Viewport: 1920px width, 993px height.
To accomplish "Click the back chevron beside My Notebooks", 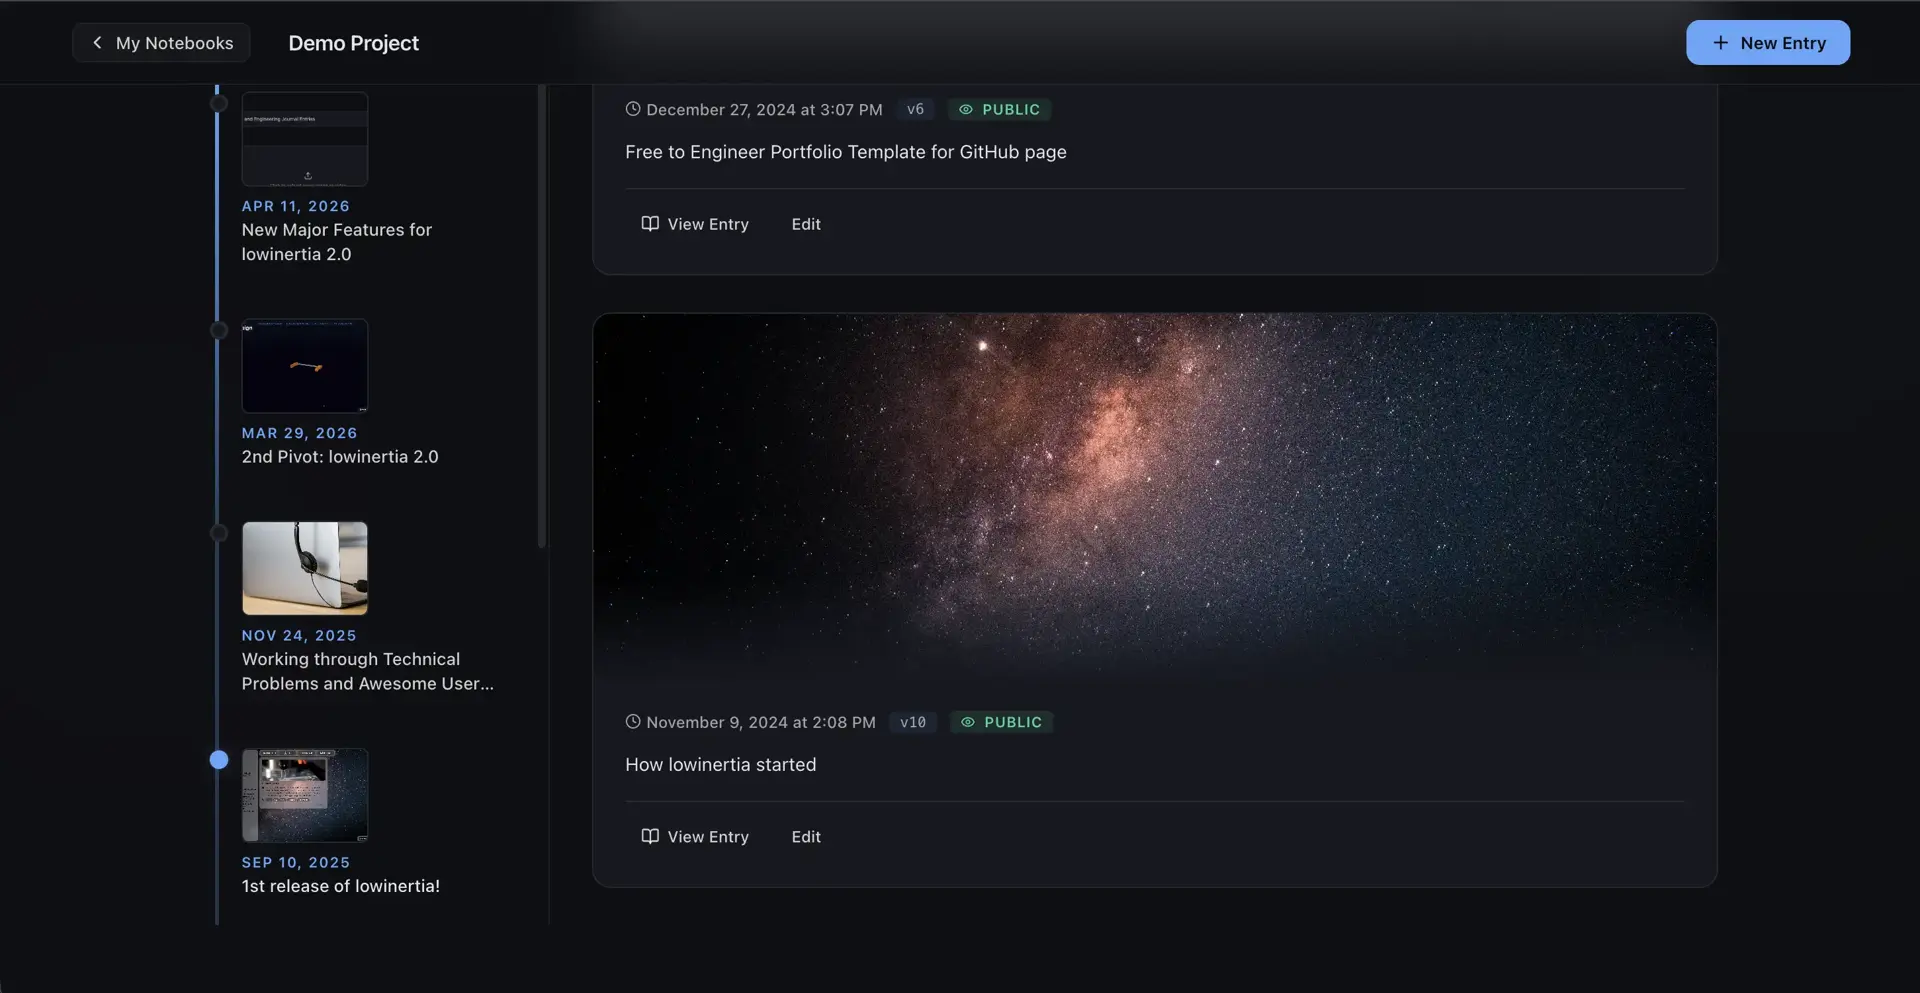I will tap(97, 43).
